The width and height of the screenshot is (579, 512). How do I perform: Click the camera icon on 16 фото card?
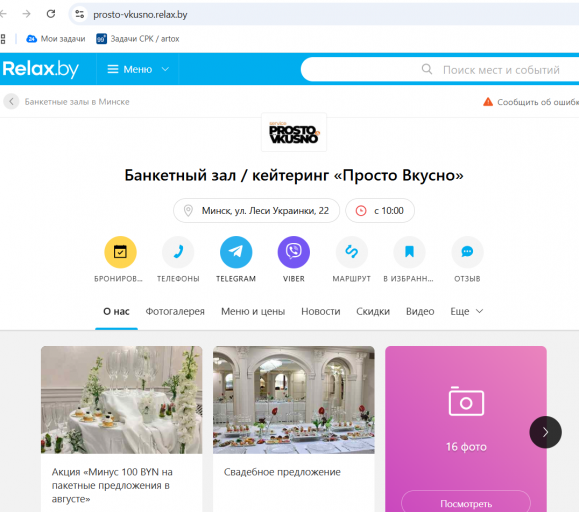pos(466,401)
